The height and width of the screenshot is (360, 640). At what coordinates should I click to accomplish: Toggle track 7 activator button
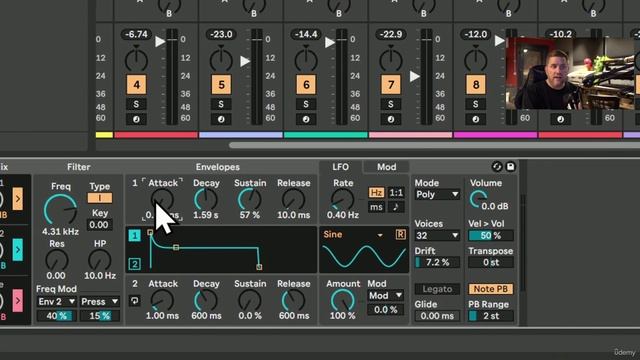point(391,84)
